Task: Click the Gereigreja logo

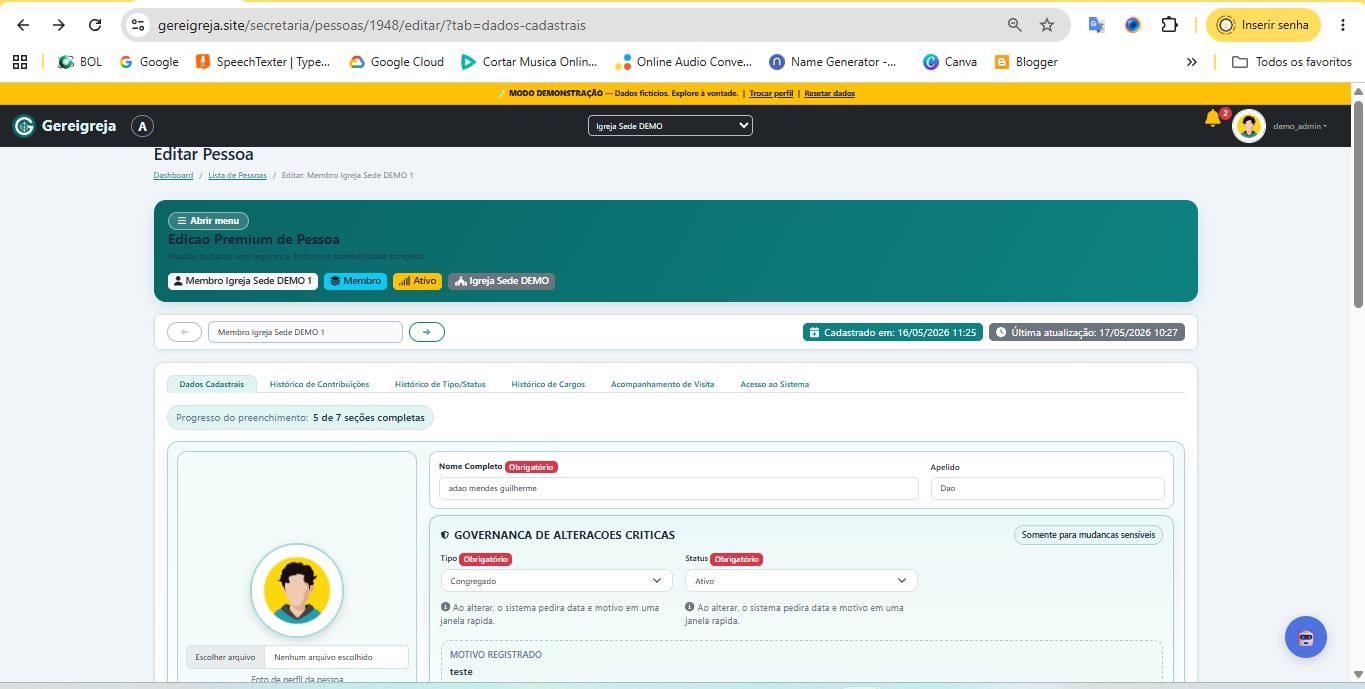Action: [x=65, y=126]
